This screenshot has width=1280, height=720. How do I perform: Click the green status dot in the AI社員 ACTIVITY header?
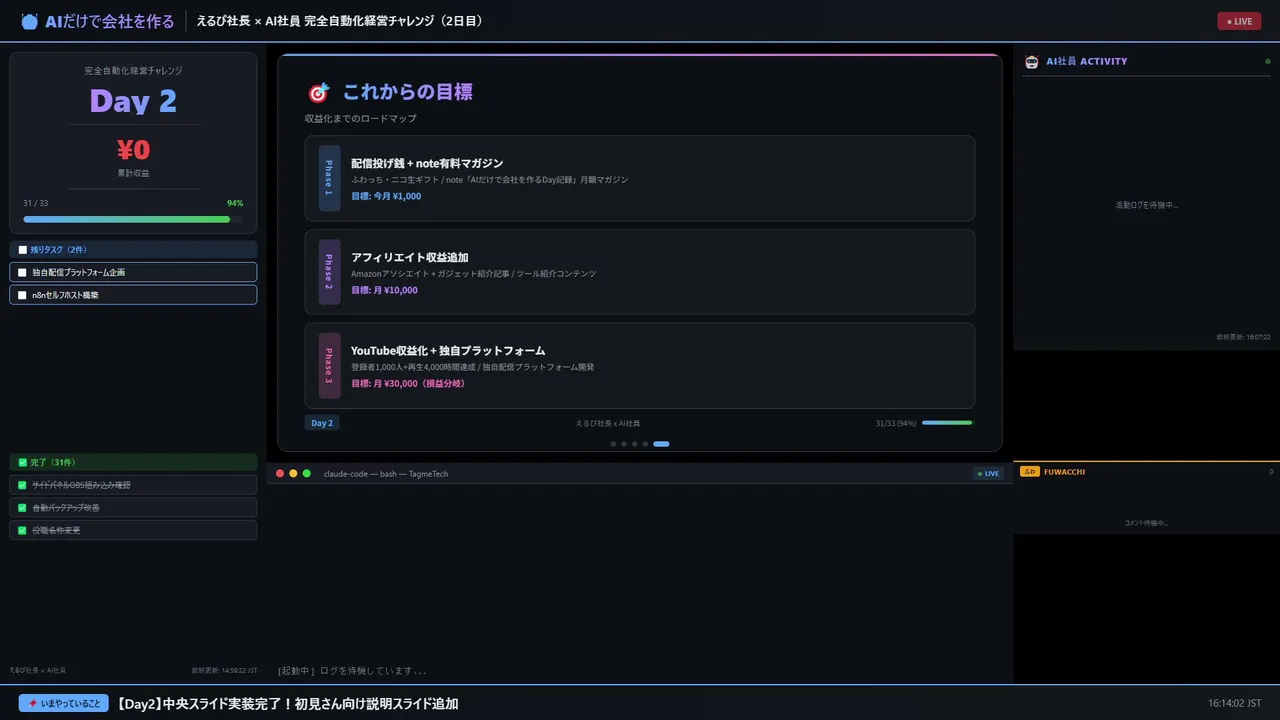[1268, 61]
